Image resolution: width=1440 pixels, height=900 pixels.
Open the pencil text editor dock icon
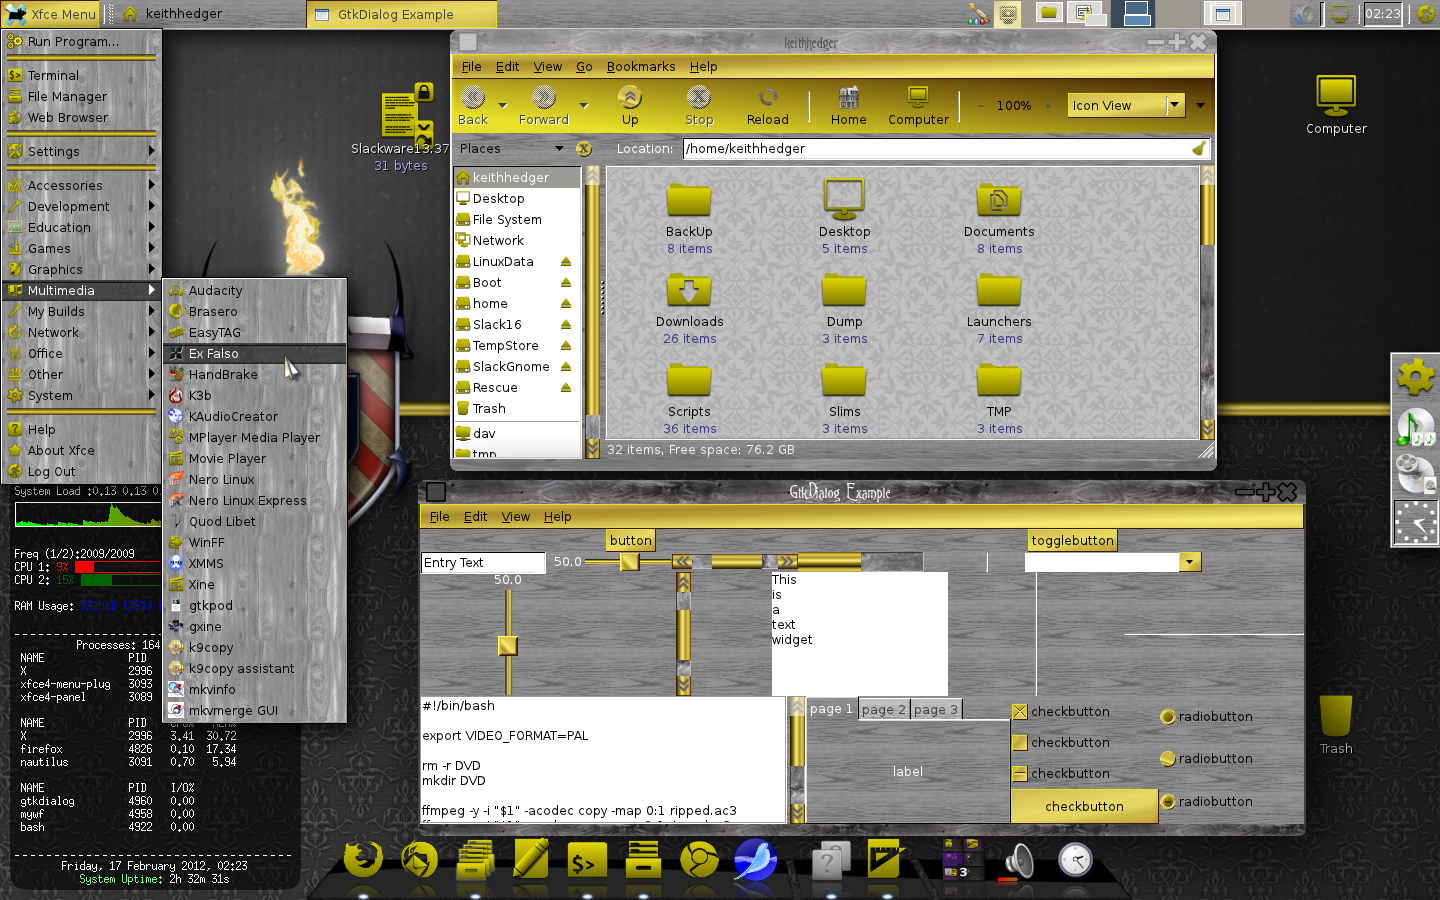[x=531, y=860]
